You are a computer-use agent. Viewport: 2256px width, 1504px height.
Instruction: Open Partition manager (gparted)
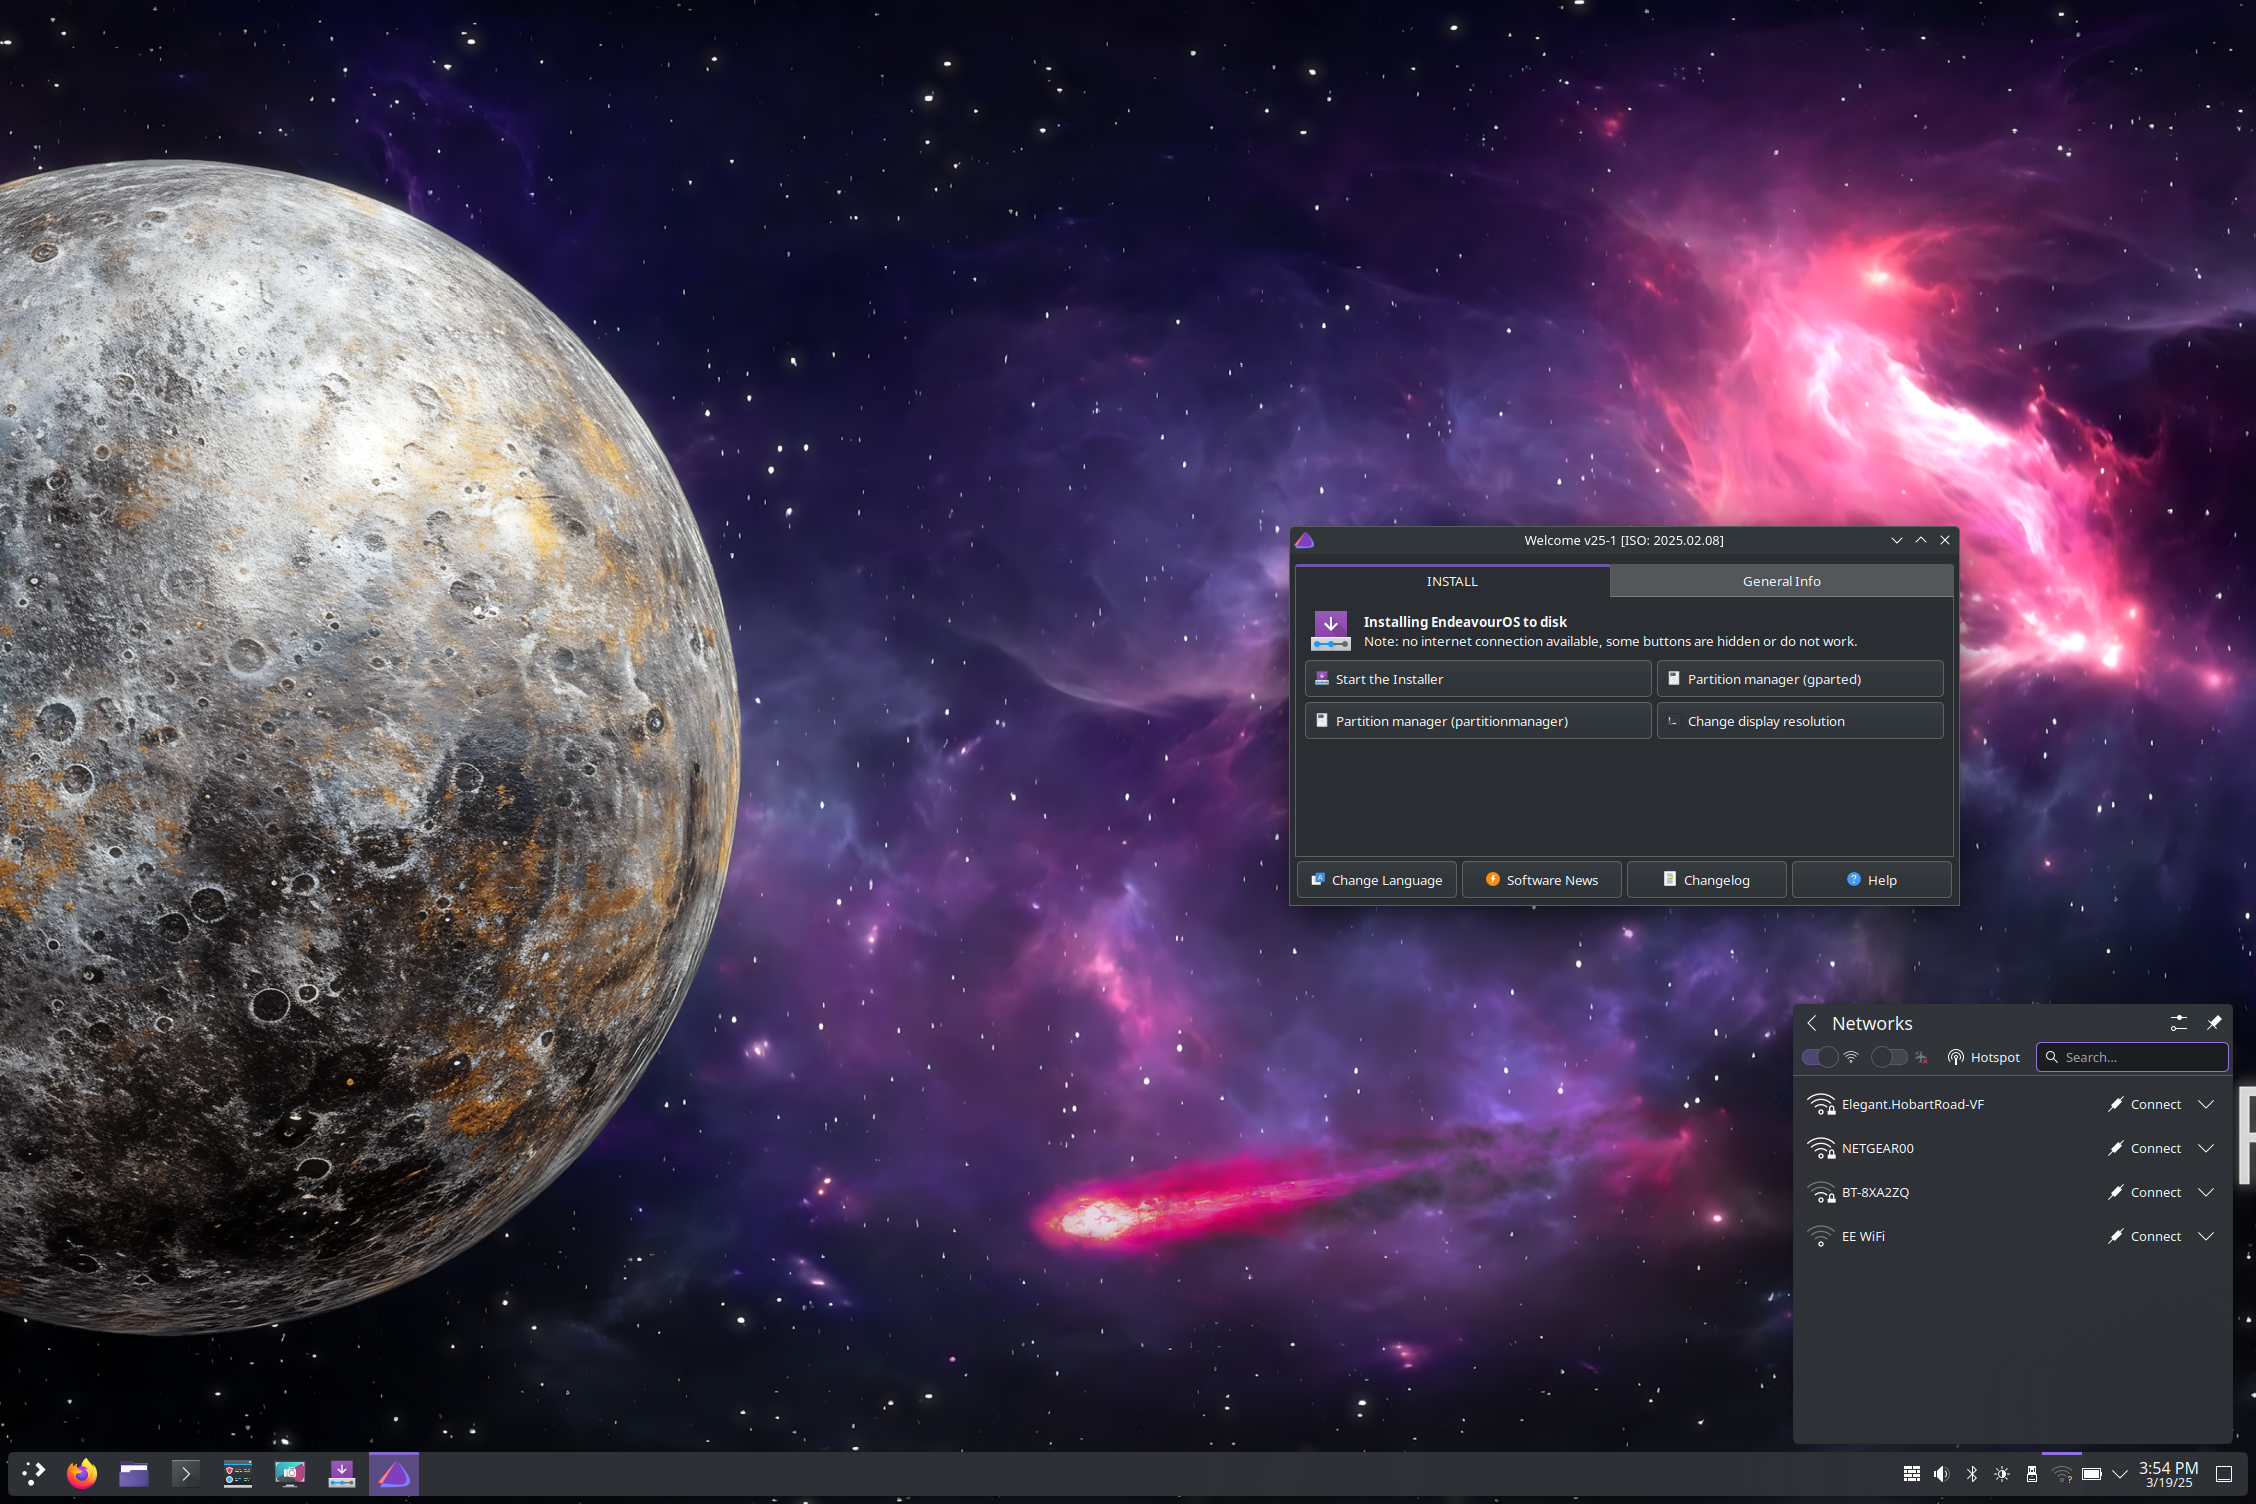(x=1800, y=679)
